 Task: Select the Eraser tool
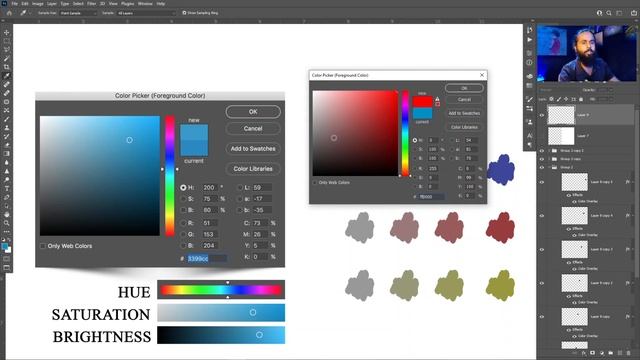7,145
